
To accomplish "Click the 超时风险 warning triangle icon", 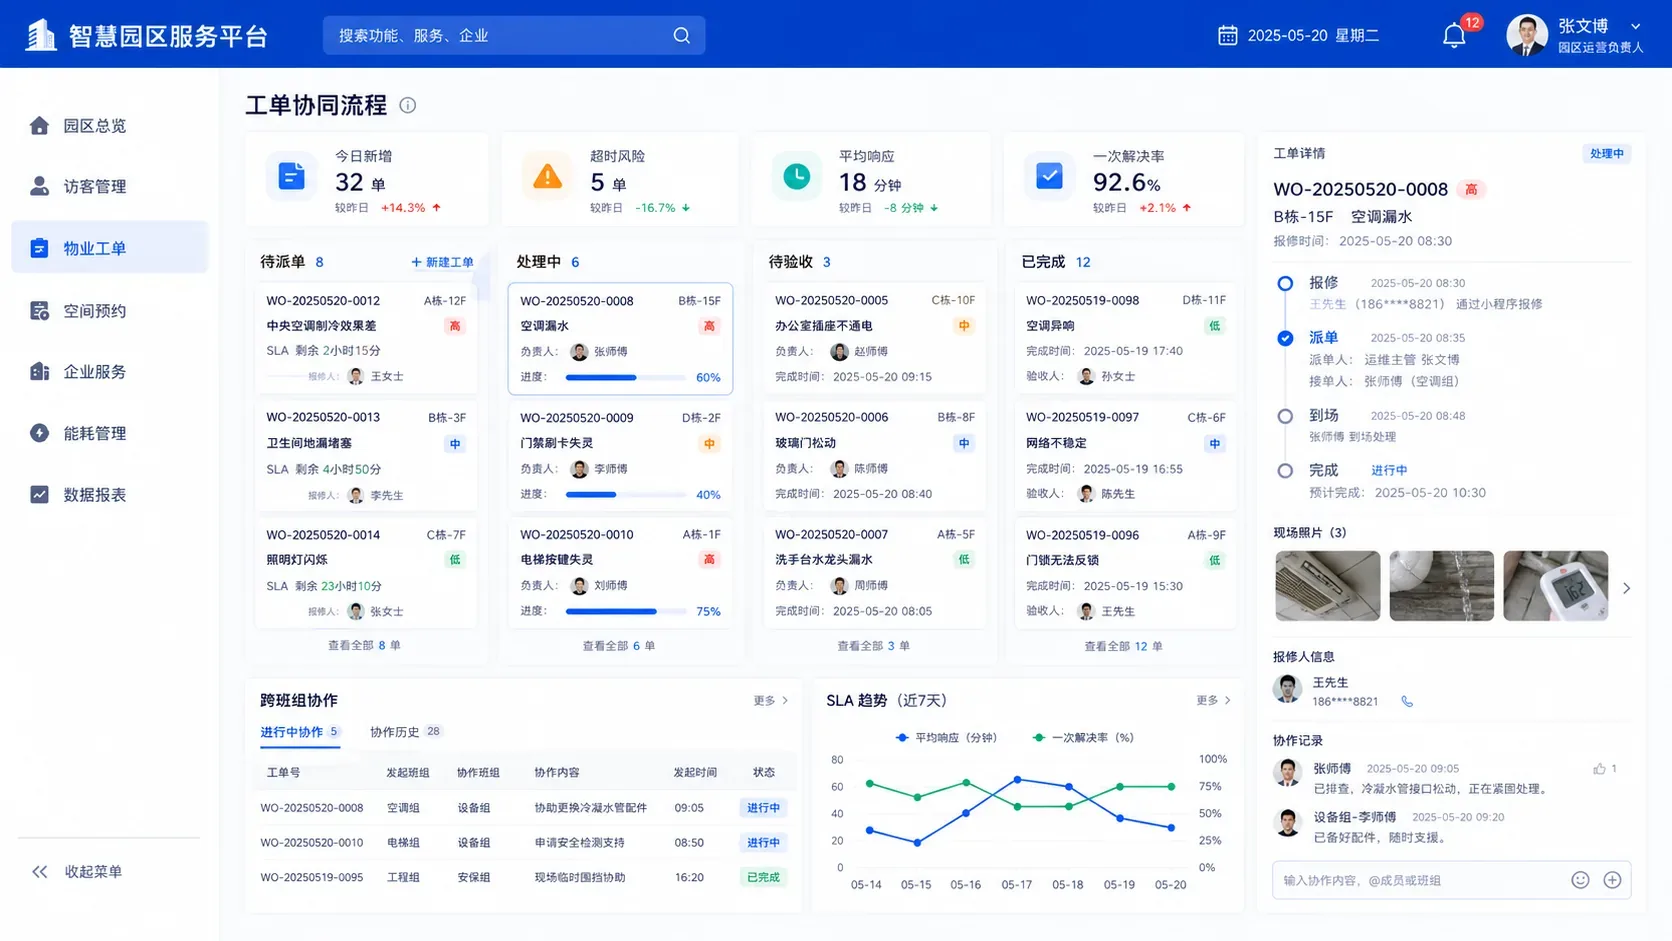I will [547, 177].
